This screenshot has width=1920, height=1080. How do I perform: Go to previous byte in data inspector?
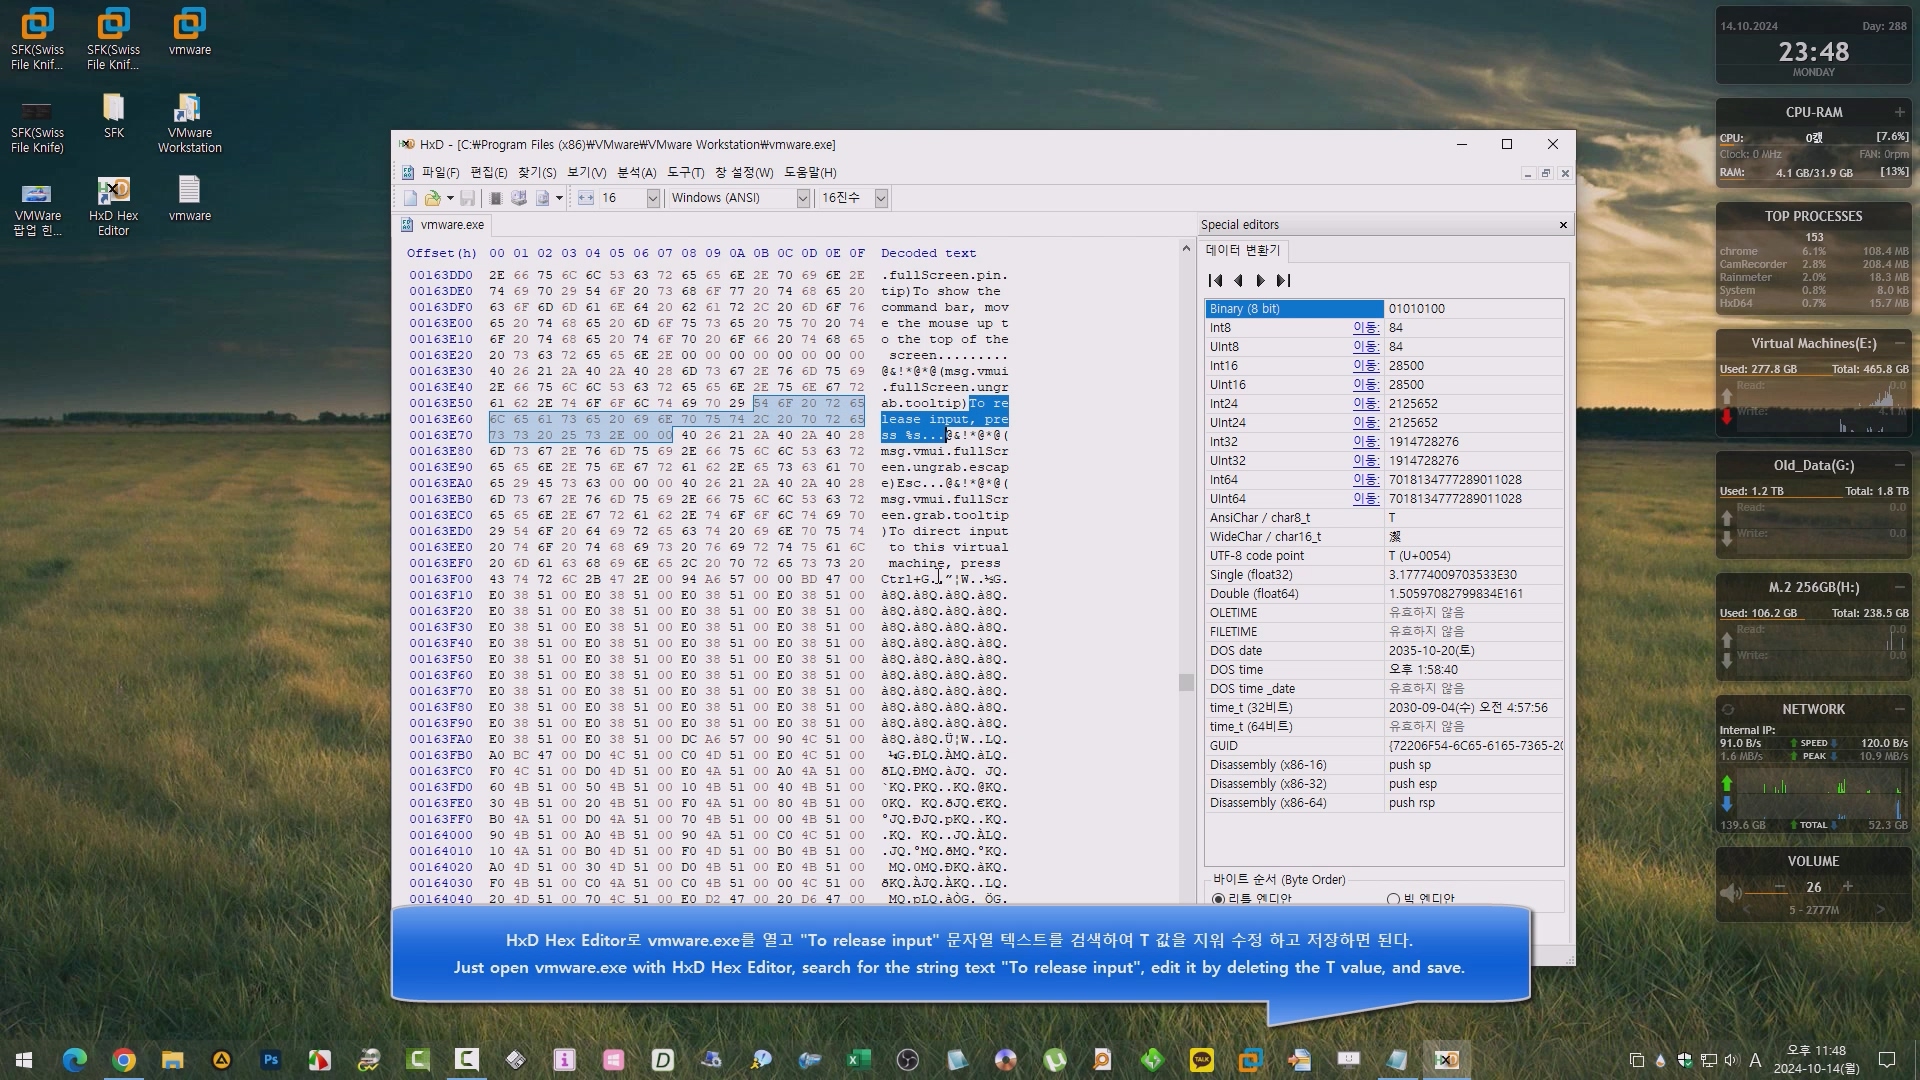coord(1239,281)
